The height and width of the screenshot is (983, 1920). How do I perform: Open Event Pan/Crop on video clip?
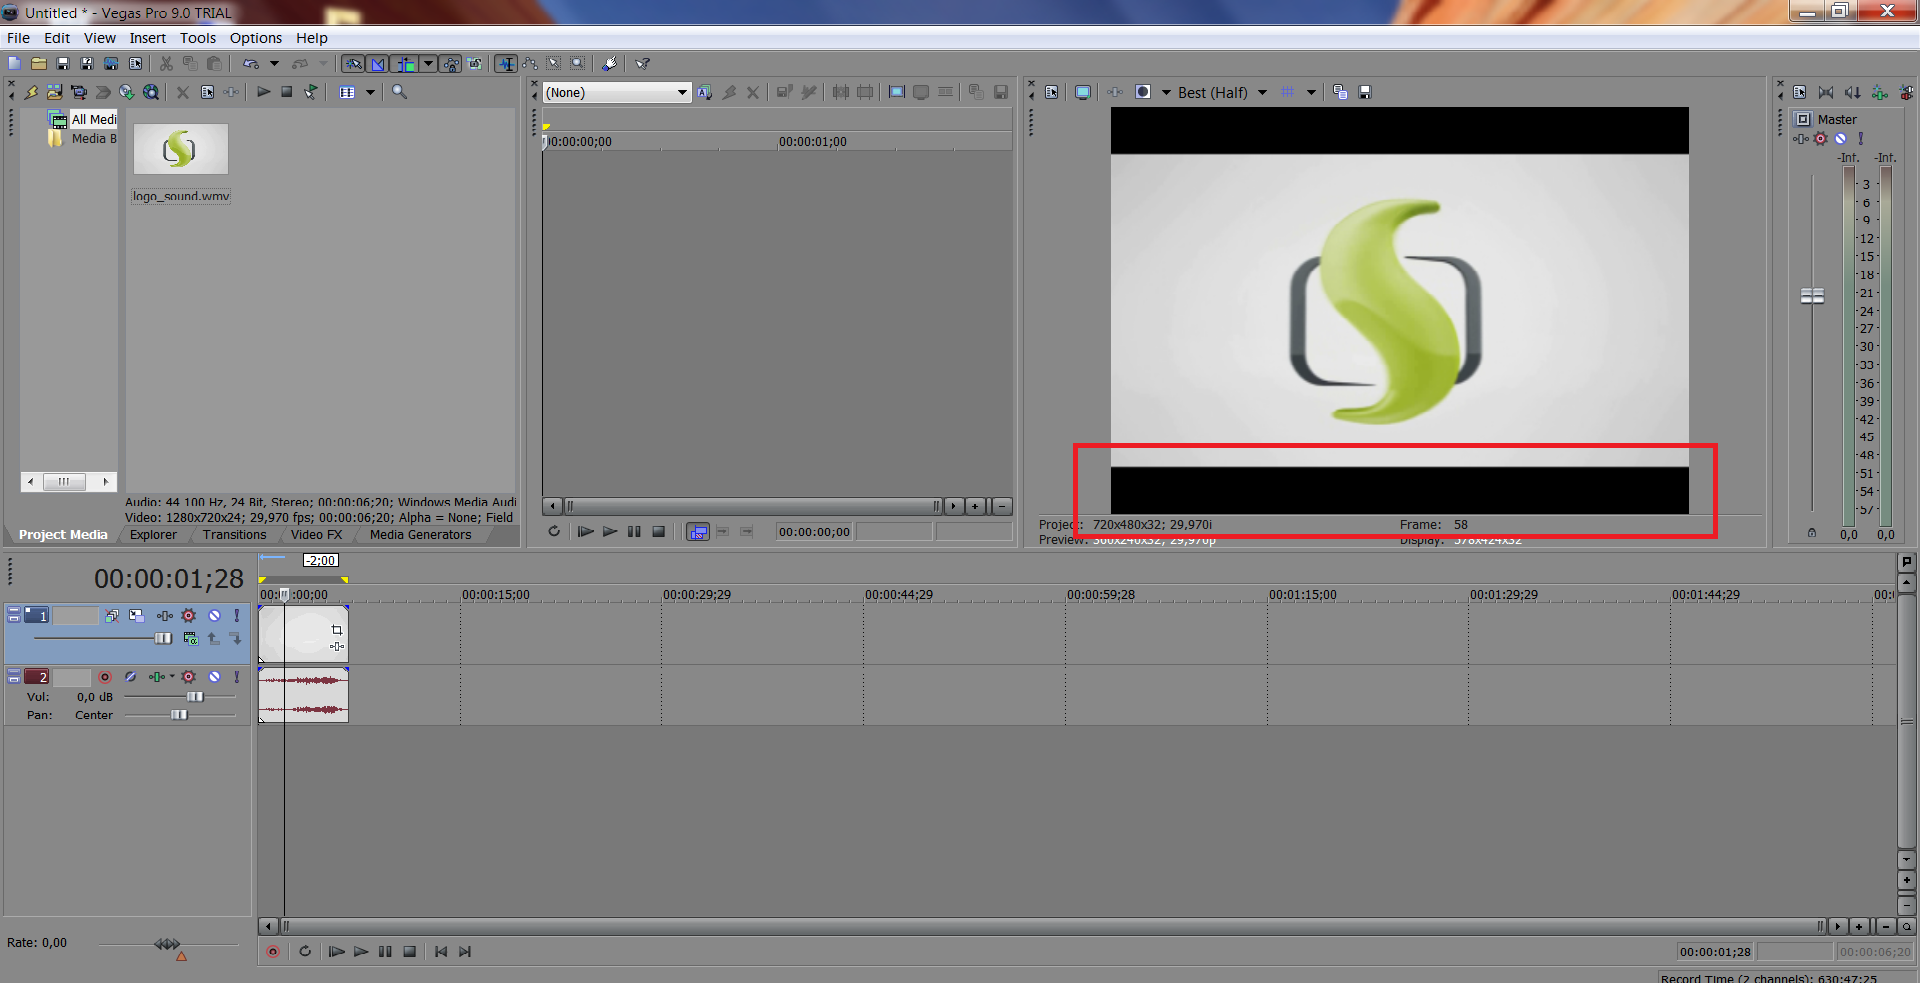(x=337, y=630)
